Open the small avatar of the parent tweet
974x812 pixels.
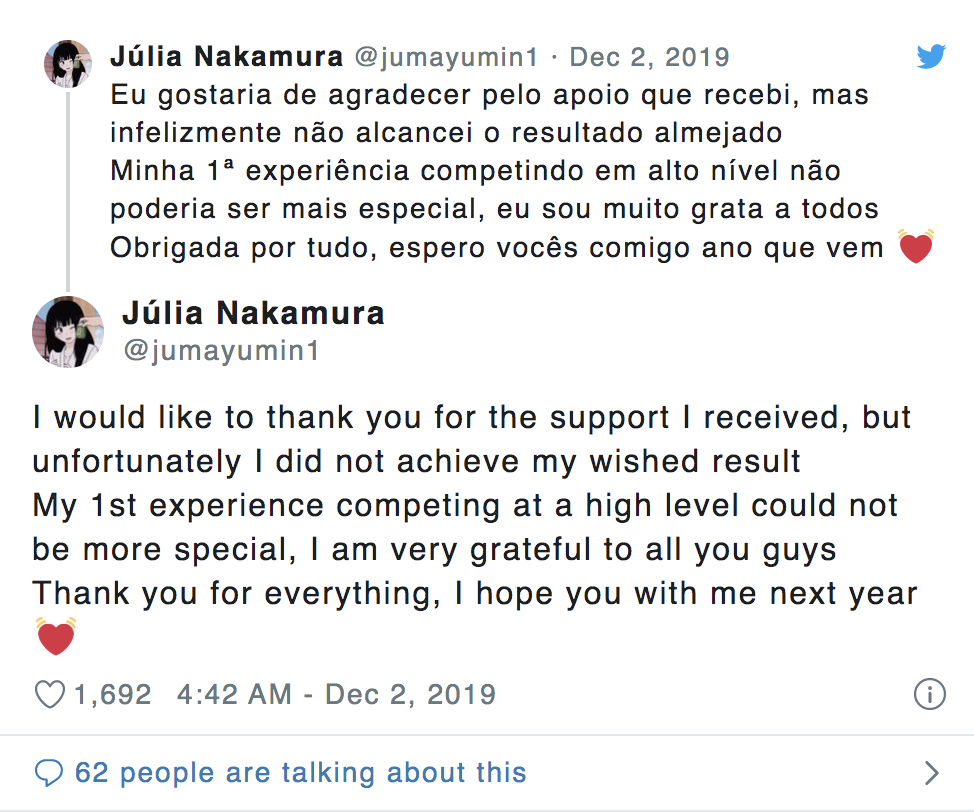pos(68,65)
